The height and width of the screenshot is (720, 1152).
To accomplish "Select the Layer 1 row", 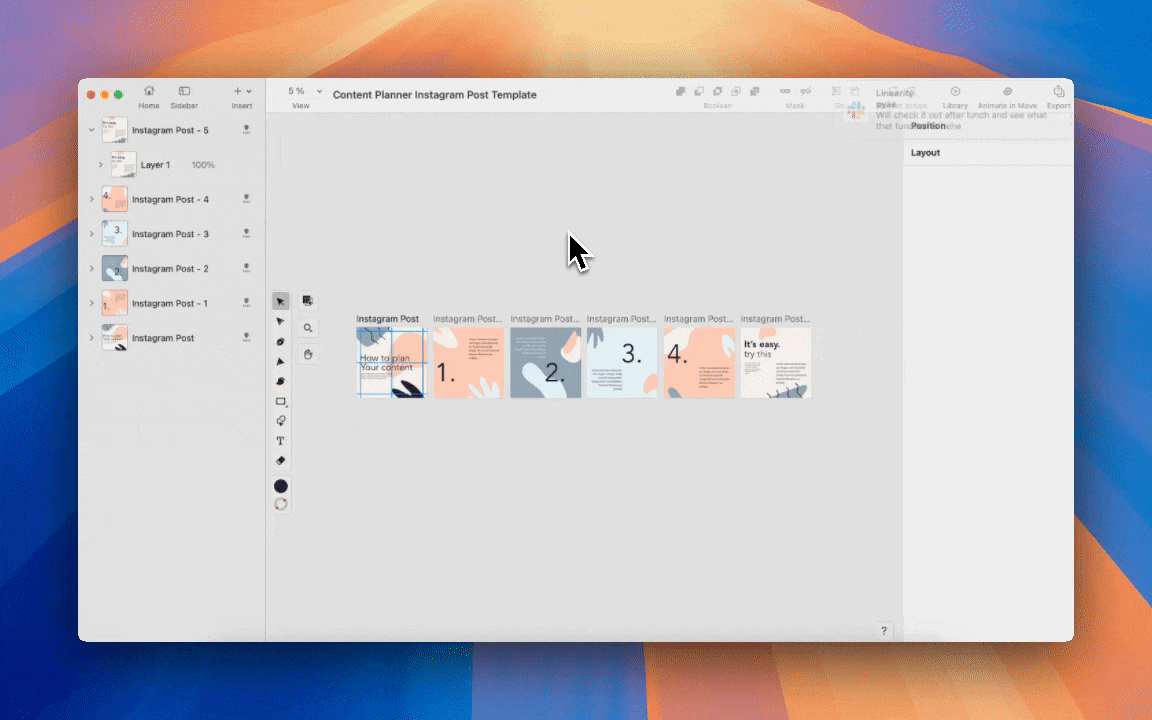I will [172, 165].
